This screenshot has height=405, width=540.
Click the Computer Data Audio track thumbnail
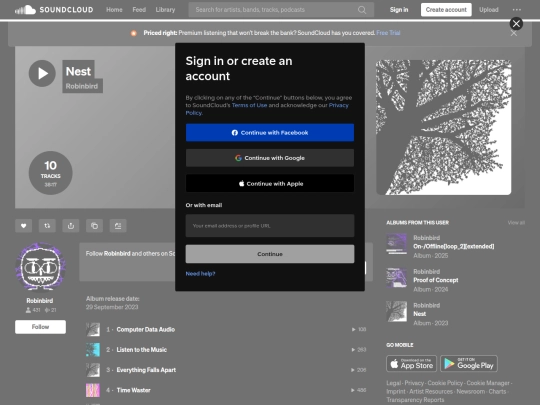click(x=93, y=330)
